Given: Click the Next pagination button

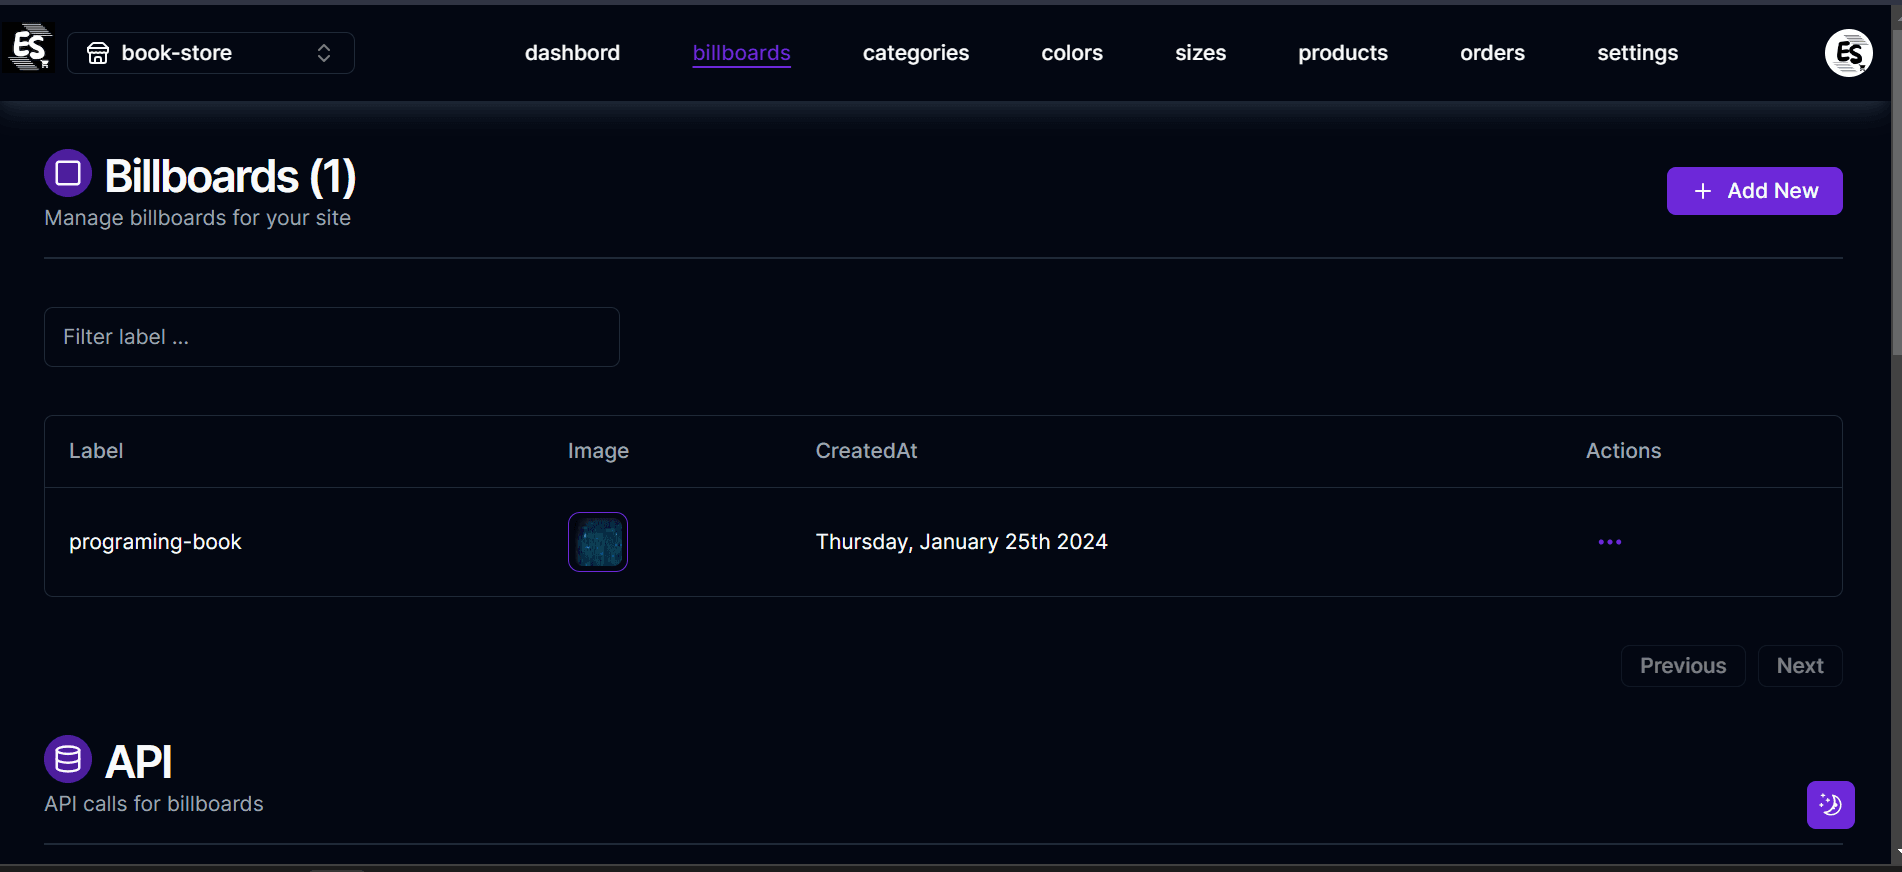Looking at the screenshot, I should [x=1800, y=666].
